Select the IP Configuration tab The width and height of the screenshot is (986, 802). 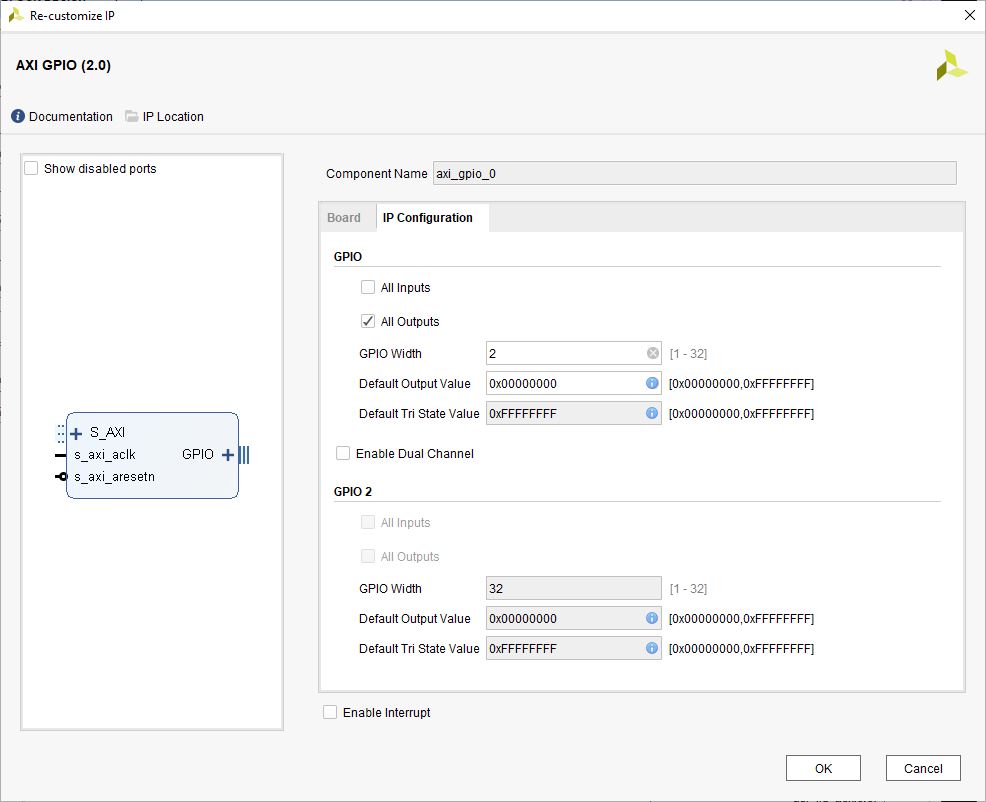[427, 217]
